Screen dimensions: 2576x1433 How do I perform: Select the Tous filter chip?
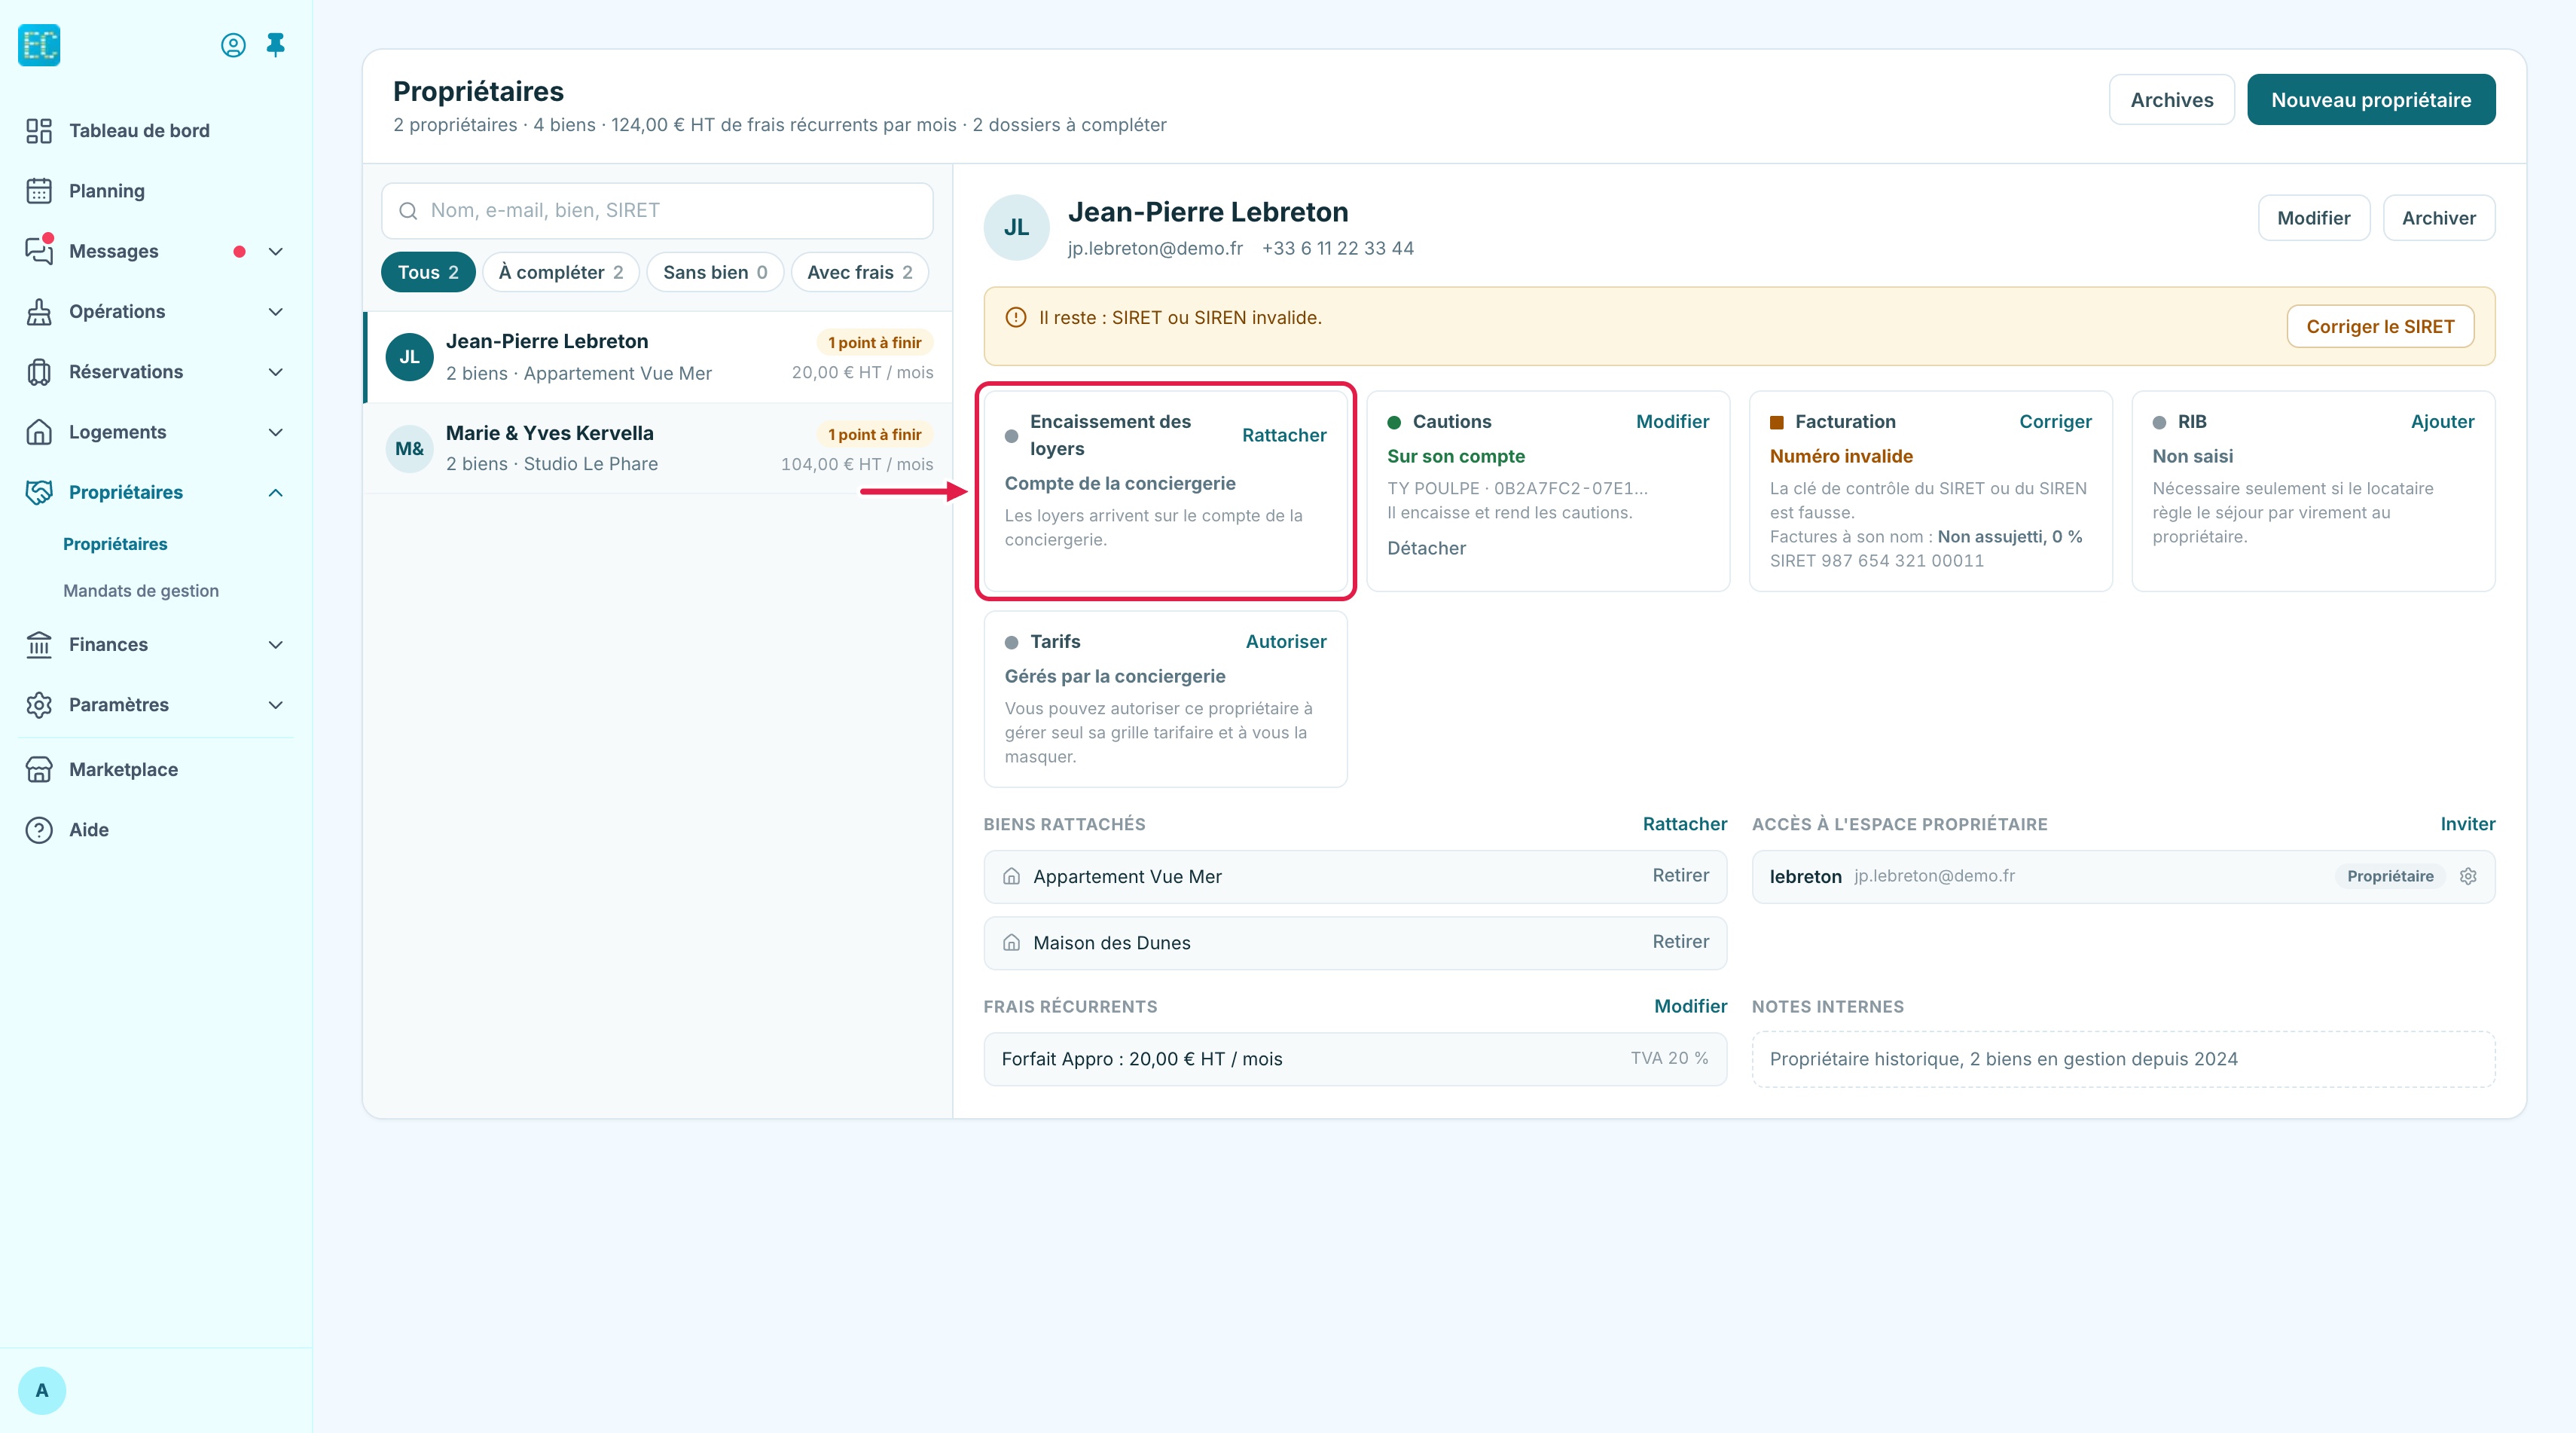(x=428, y=272)
